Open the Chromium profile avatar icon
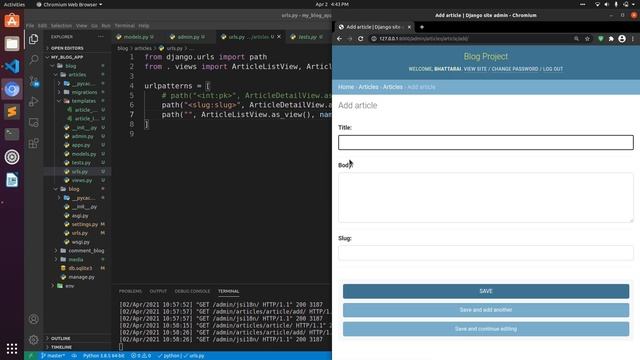 622,39
